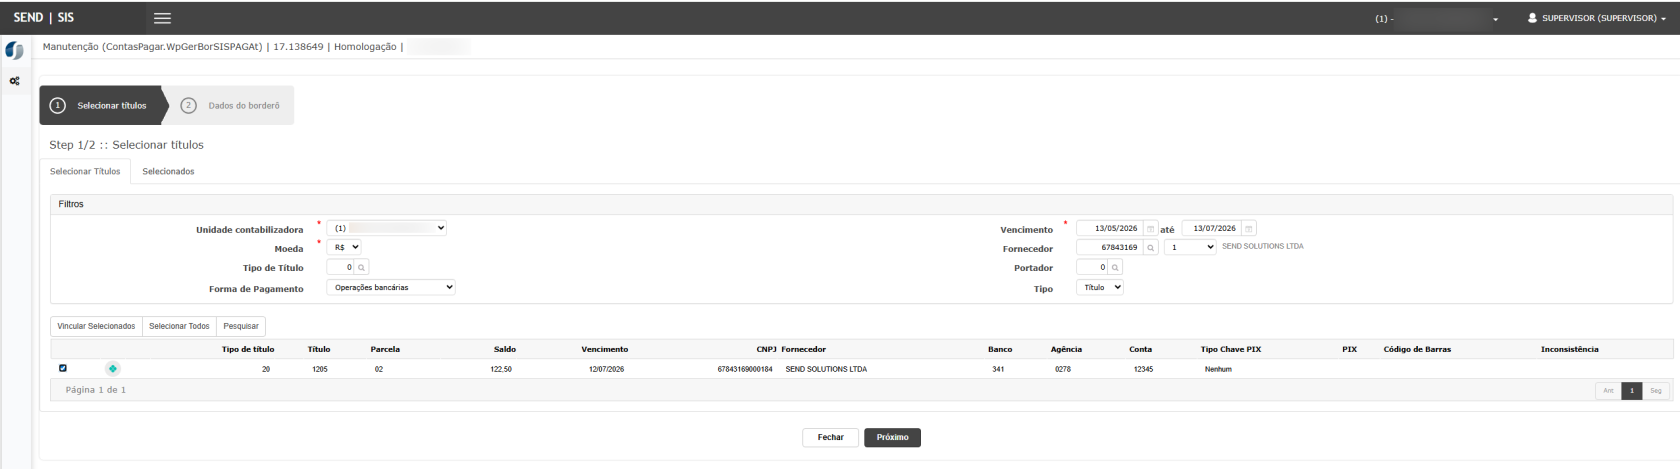Screen dimensions: 1680x469
Task: Open the Unidade contabilizadora dropdown
Action: point(386,228)
